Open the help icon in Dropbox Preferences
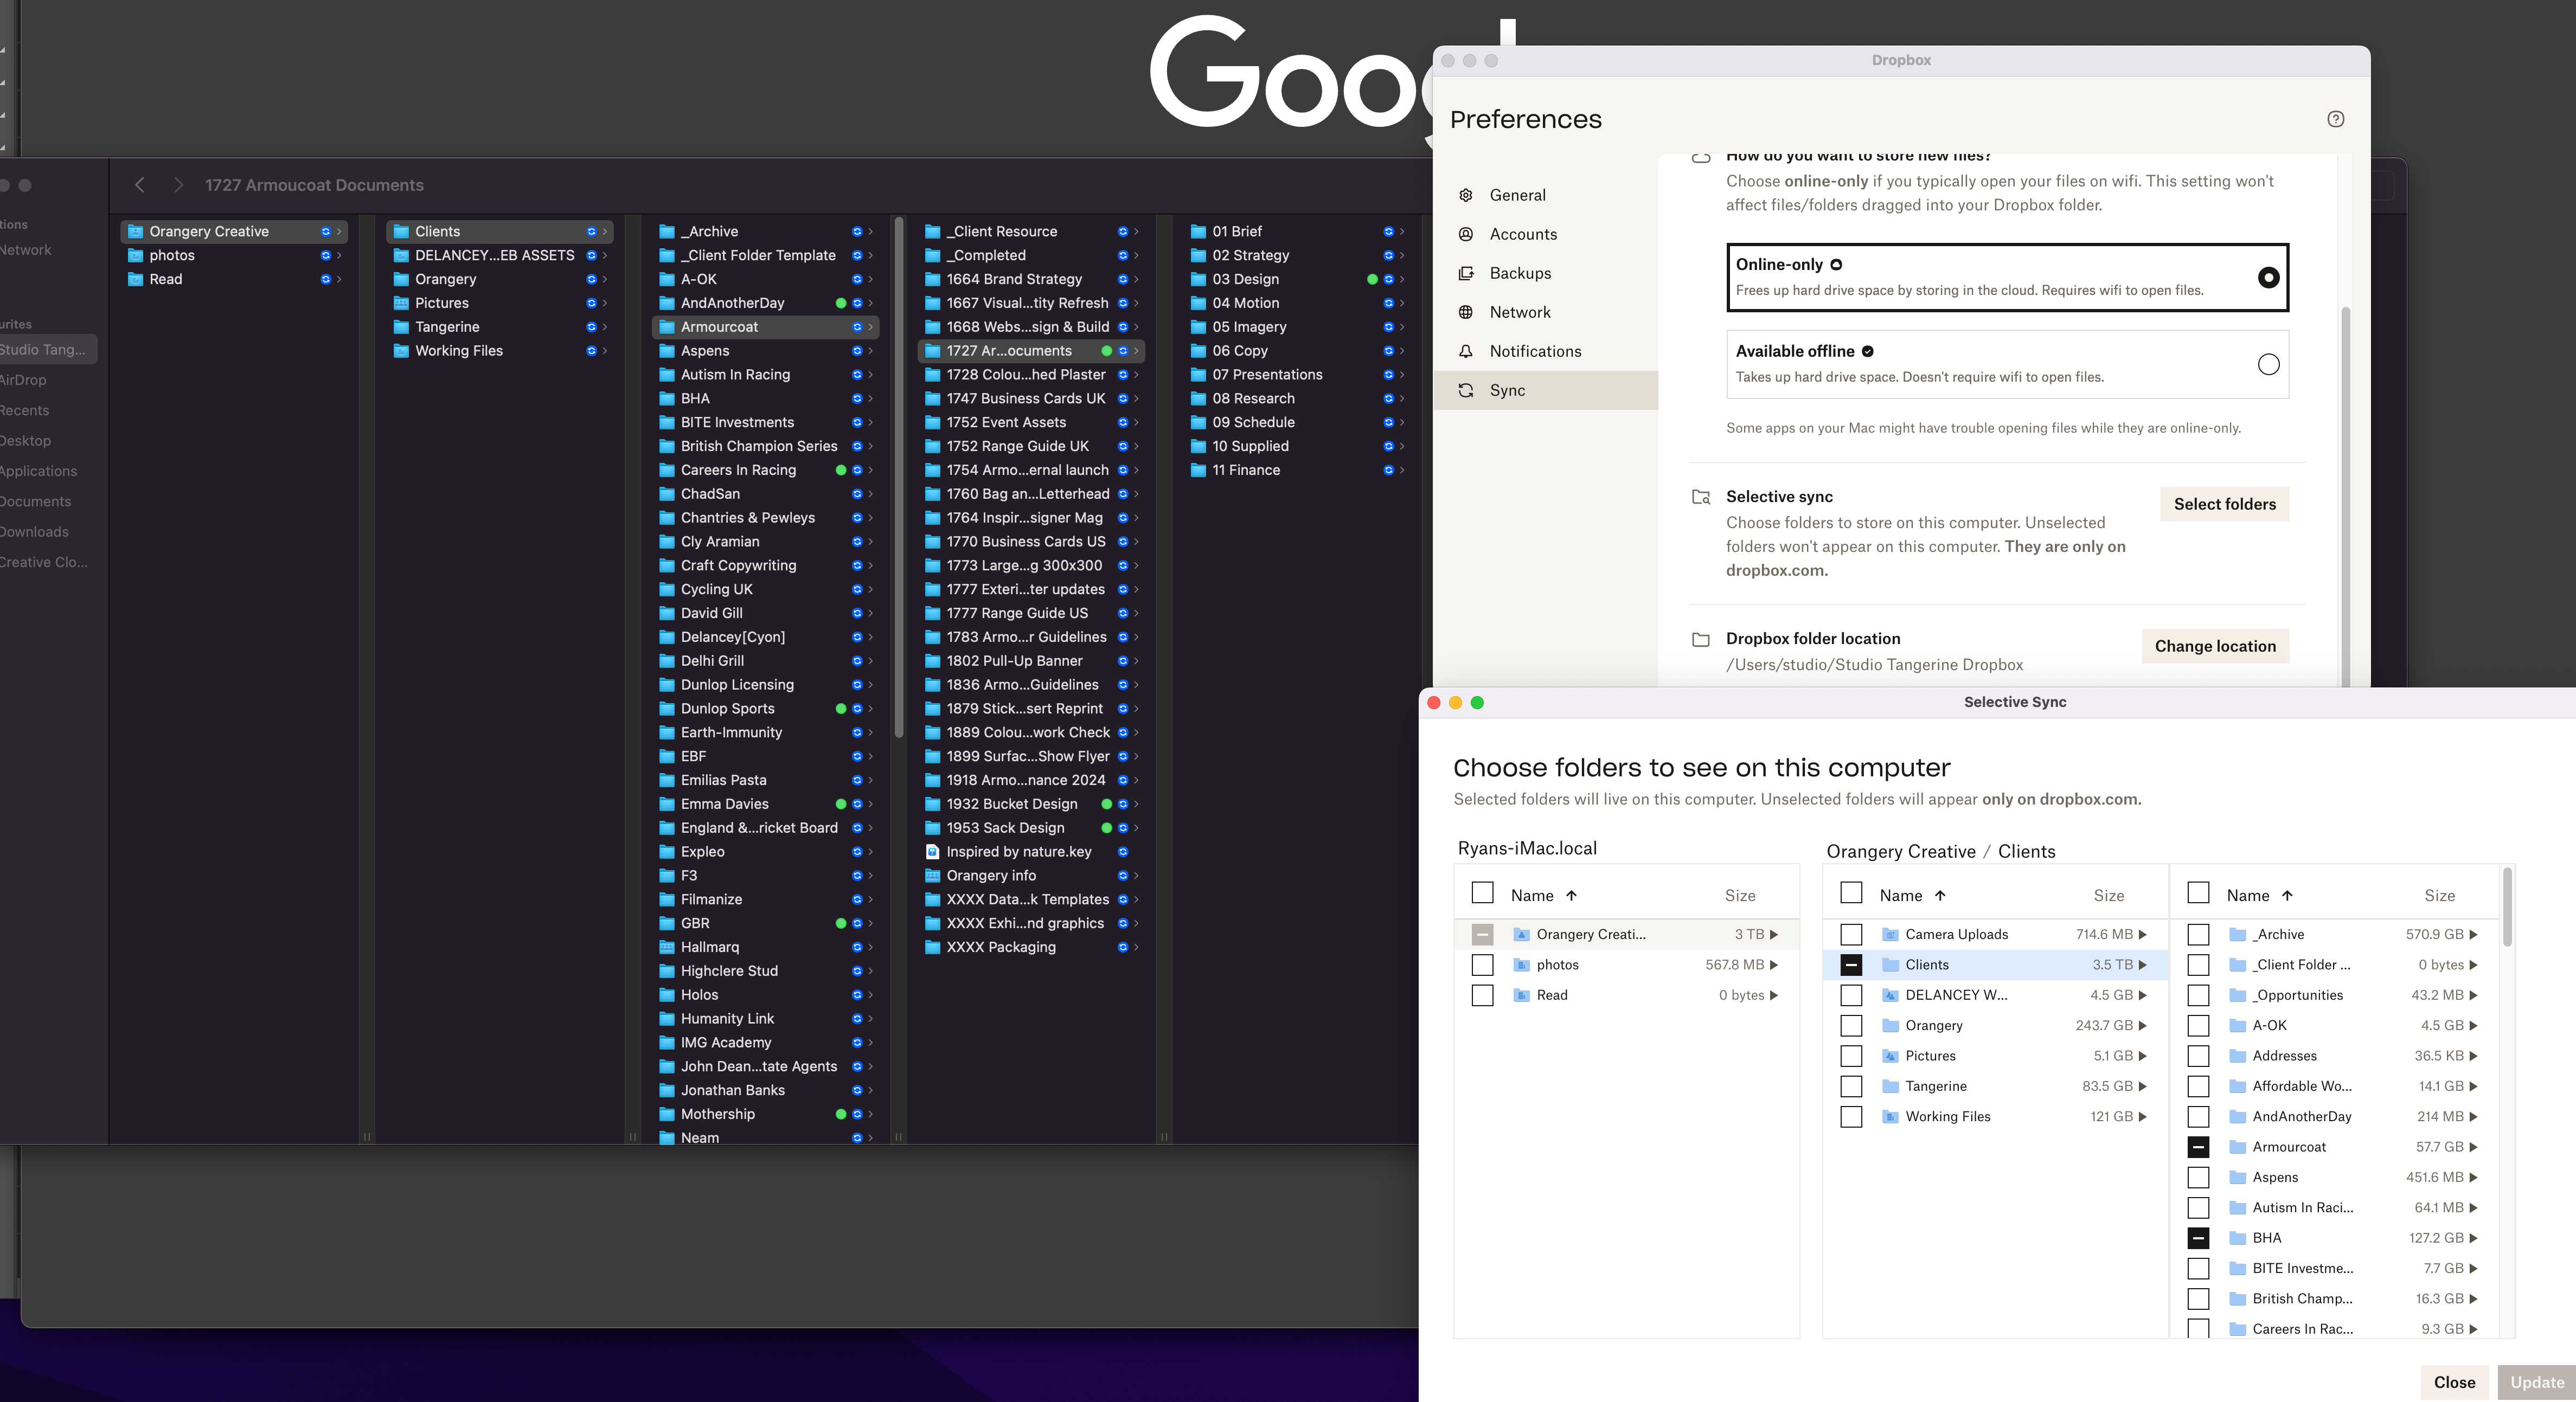This screenshot has height=1402, width=2576. pos(2335,119)
